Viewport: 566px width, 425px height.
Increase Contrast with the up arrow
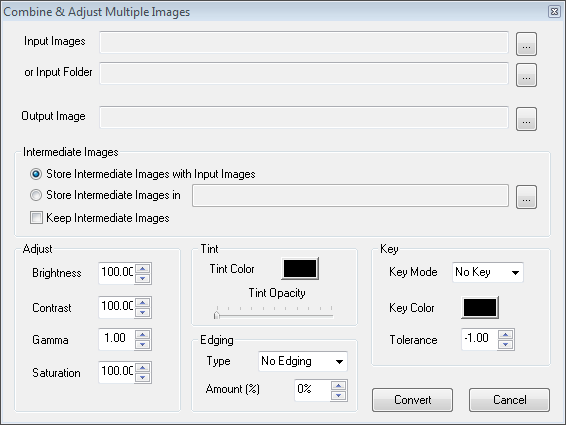click(x=143, y=302)
